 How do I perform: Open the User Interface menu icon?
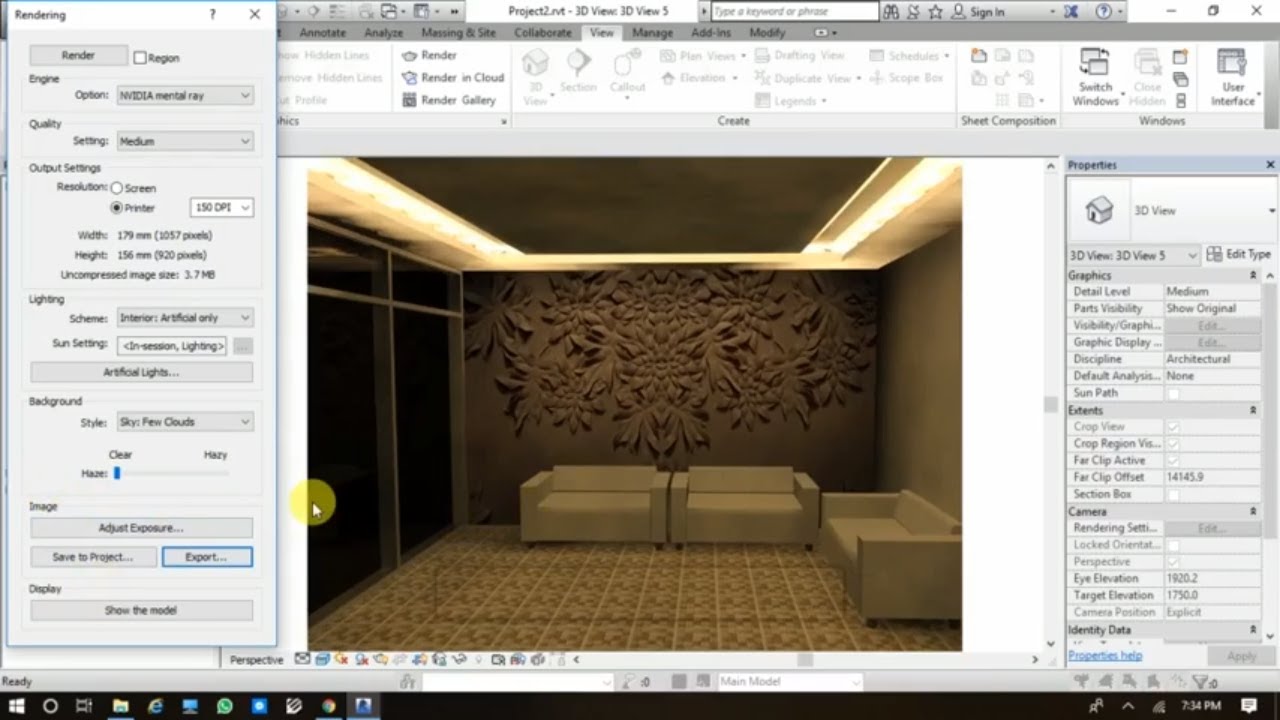[1233, 63]
